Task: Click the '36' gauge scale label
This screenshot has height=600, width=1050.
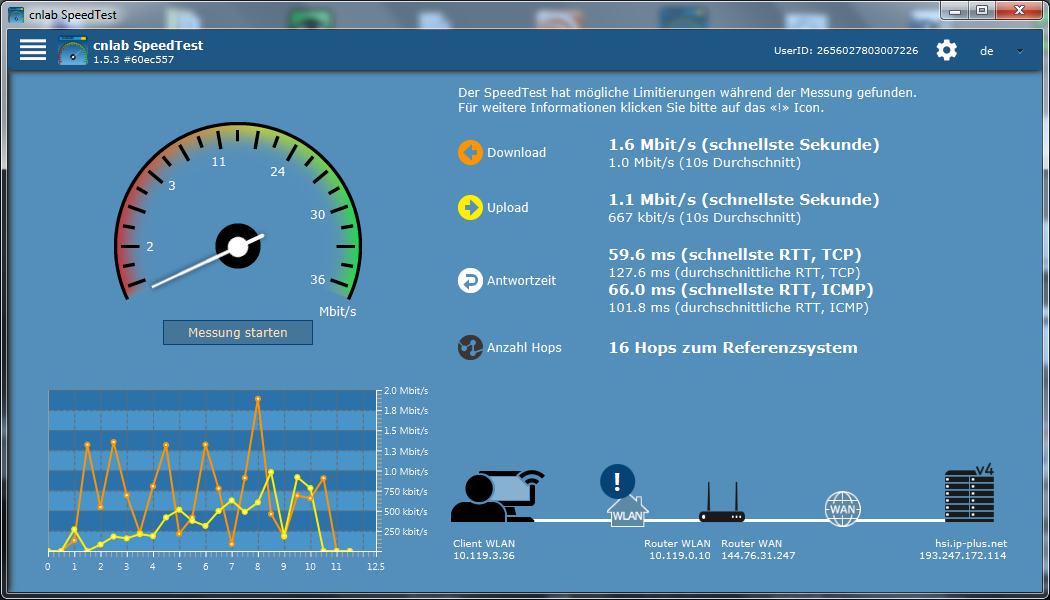Action: (x=317, y=279)
